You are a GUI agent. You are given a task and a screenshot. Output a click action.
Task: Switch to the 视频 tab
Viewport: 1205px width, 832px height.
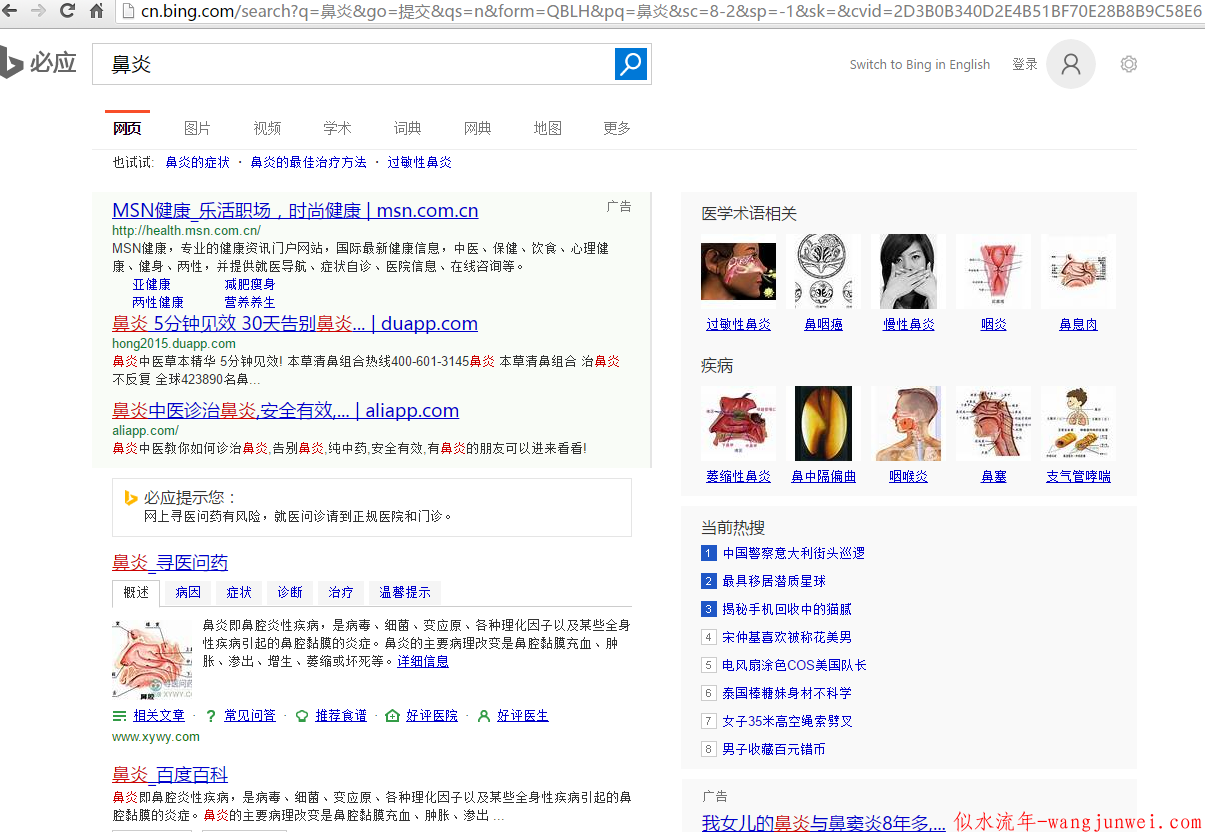(267, 128)
